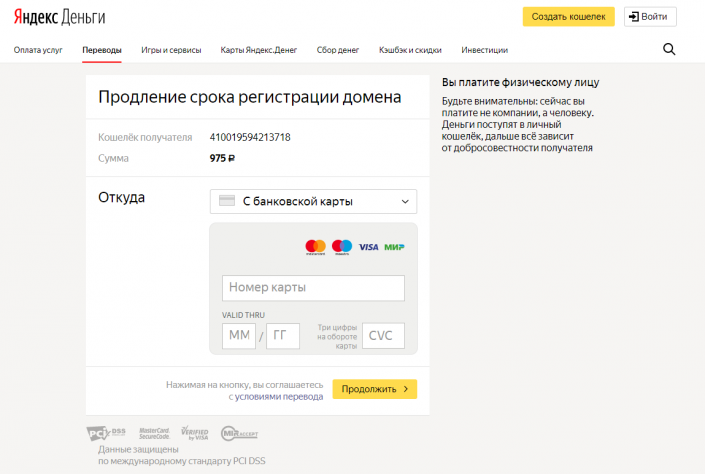Focus the 'Номер карты' input field
This screenshot has height=474, width=705.
(x=313, y=288)
